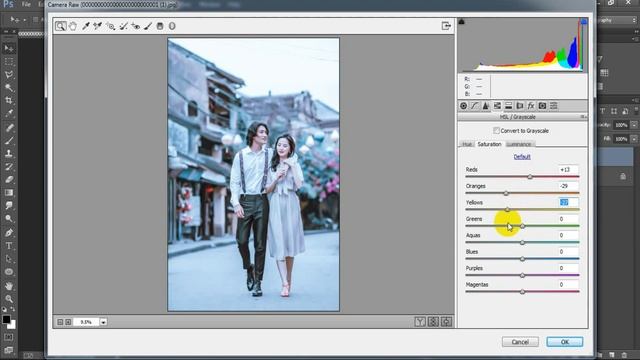The width and height of the screenshot is (640, 360).
Task: Open the Detail panel icon
Action: [x=486, y=106]
